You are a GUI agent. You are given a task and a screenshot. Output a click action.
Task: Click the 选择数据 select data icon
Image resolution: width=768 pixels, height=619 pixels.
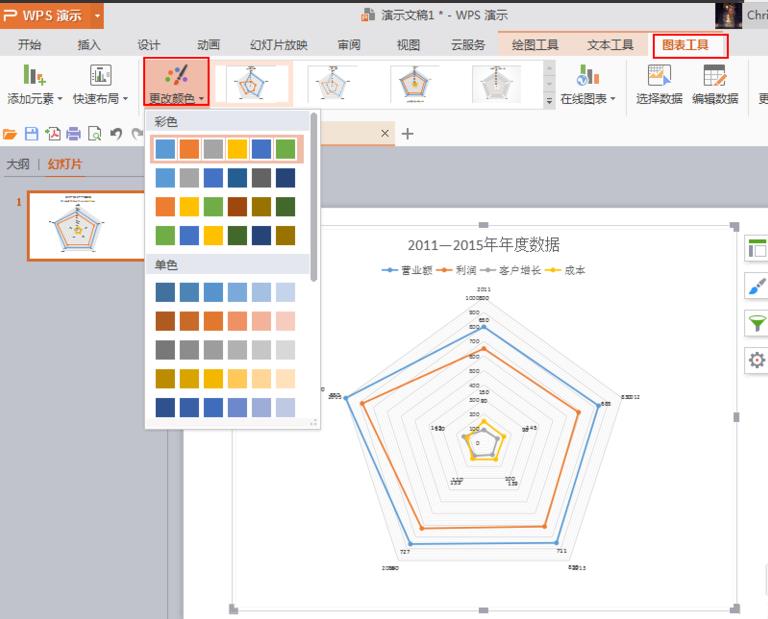(x=659, y=75)
